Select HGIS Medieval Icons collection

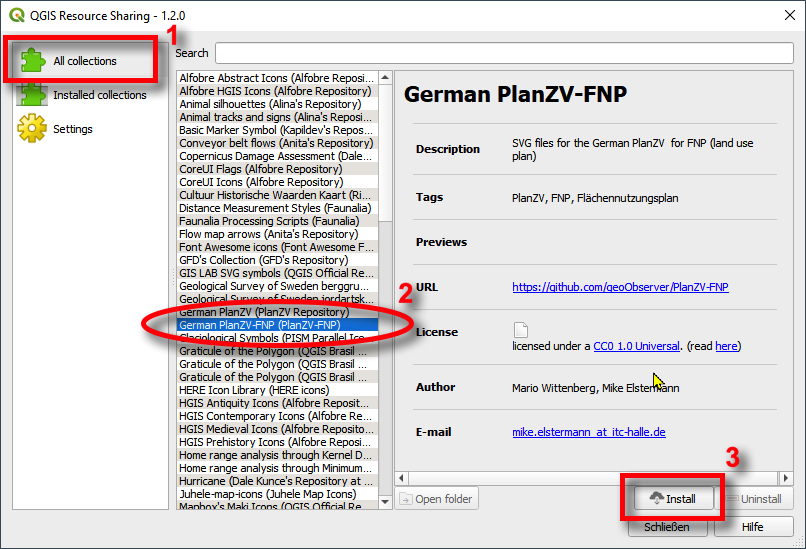[x=278, y=429]
